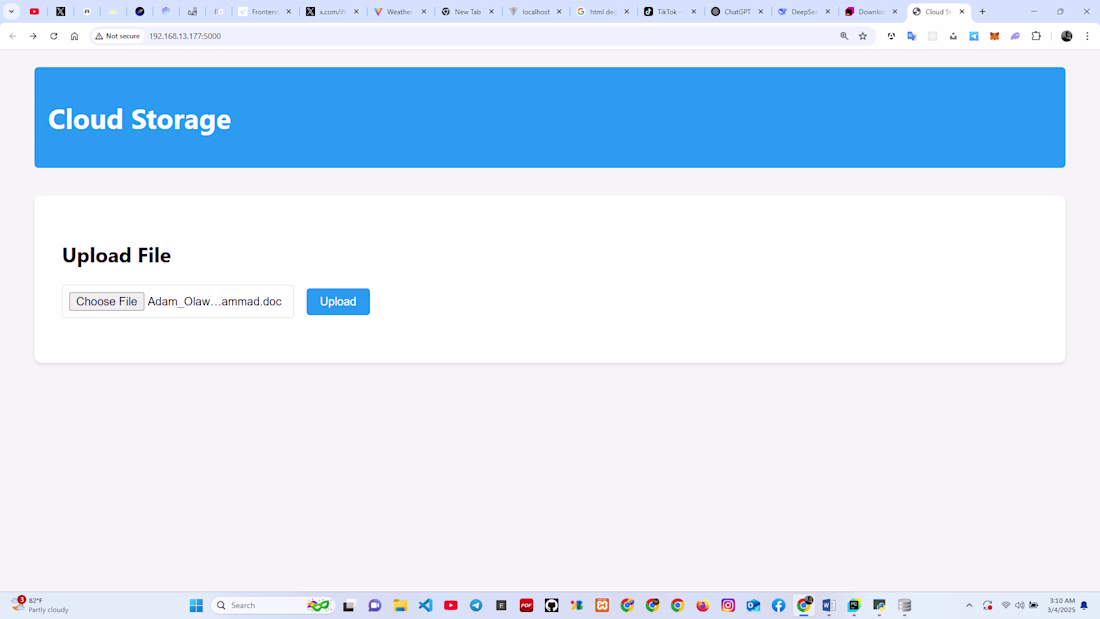Open Telegram from the taskbar
The image size is (1100, 619).
coord(476,605)
